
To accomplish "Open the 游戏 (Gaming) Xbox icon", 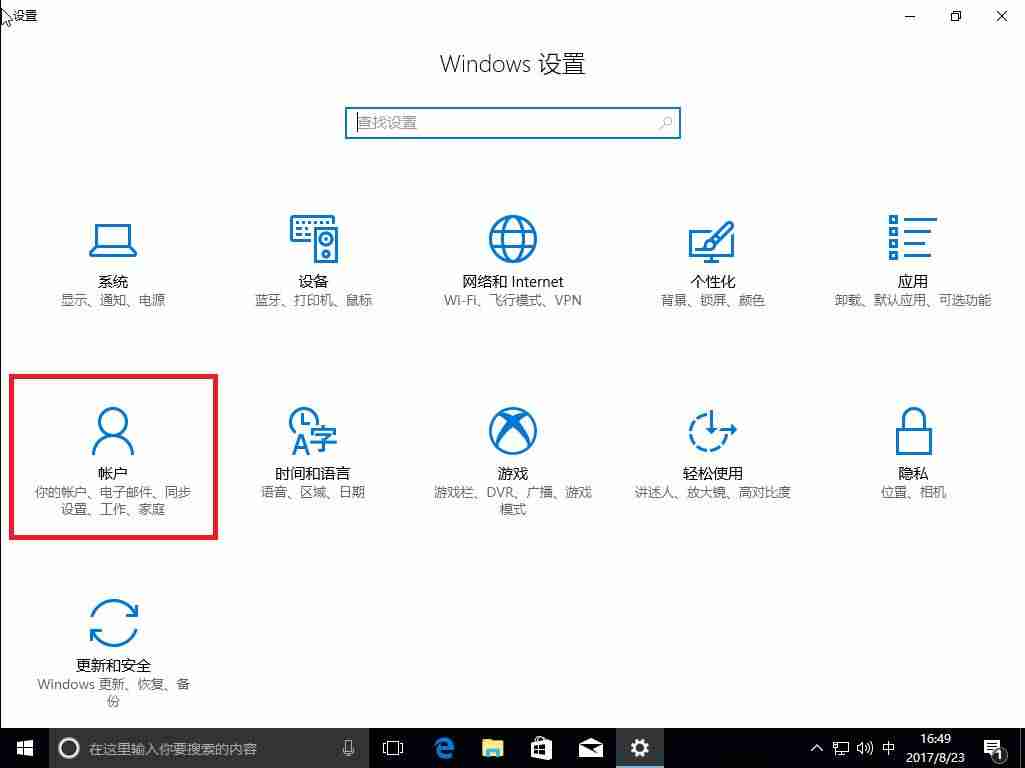I will (x=512, y=431).
